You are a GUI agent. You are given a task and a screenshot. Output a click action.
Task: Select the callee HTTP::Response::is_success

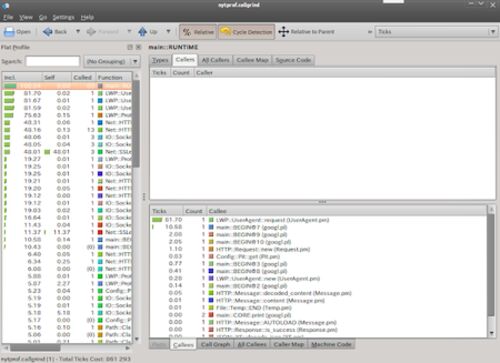click(318, 330)
